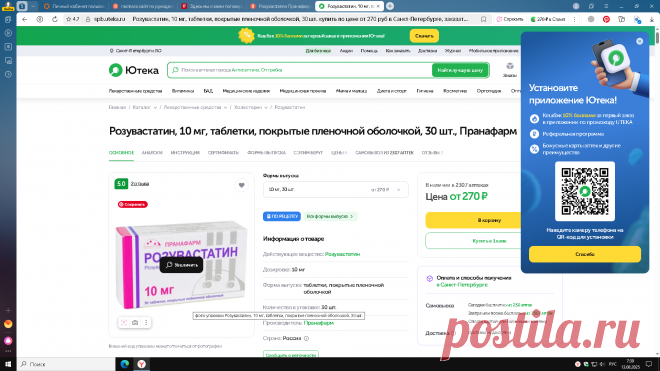Open three-dot menu under product image
This screenshot has width=660, height=371.
[146, 323]
